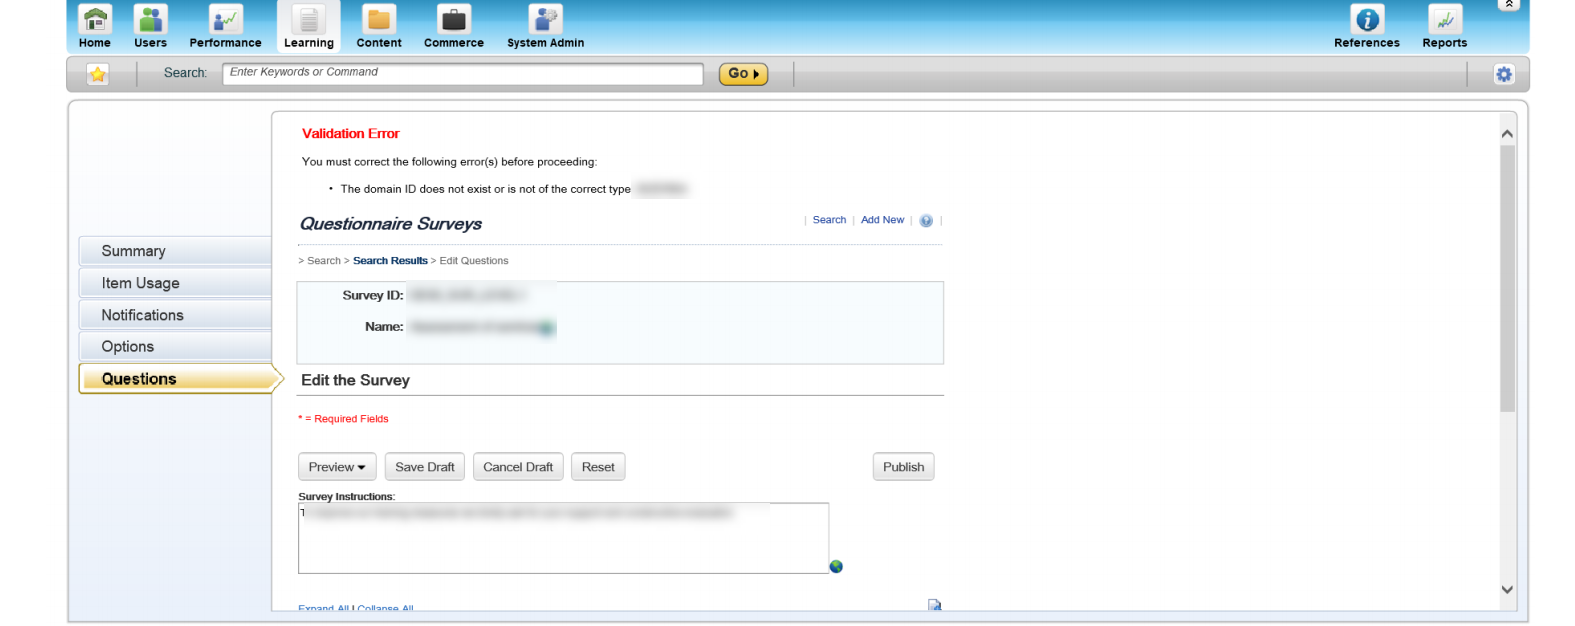Collapse the top navigation bar chevron
The height and width of the screenshot is (626, 1575).
point(1509,5)
